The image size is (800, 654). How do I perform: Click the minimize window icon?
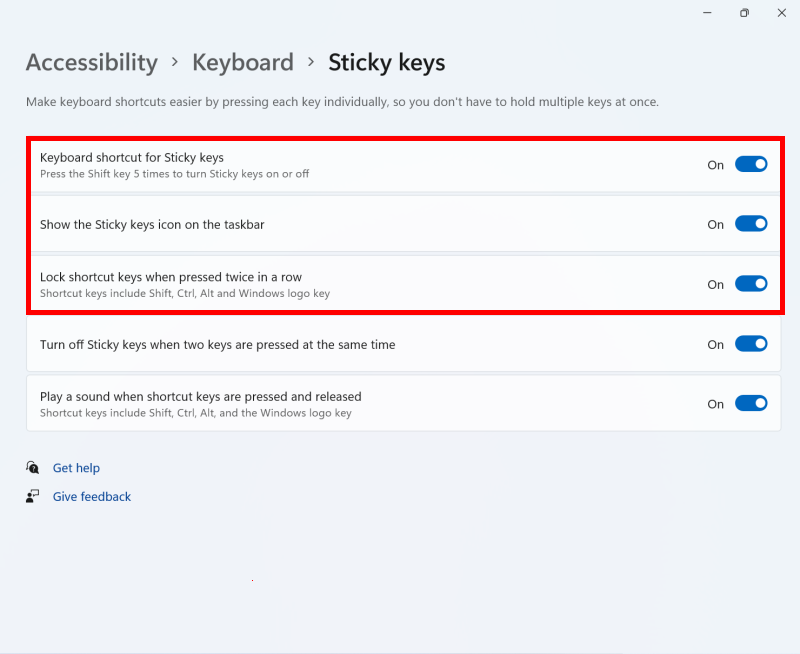(707, 13)
